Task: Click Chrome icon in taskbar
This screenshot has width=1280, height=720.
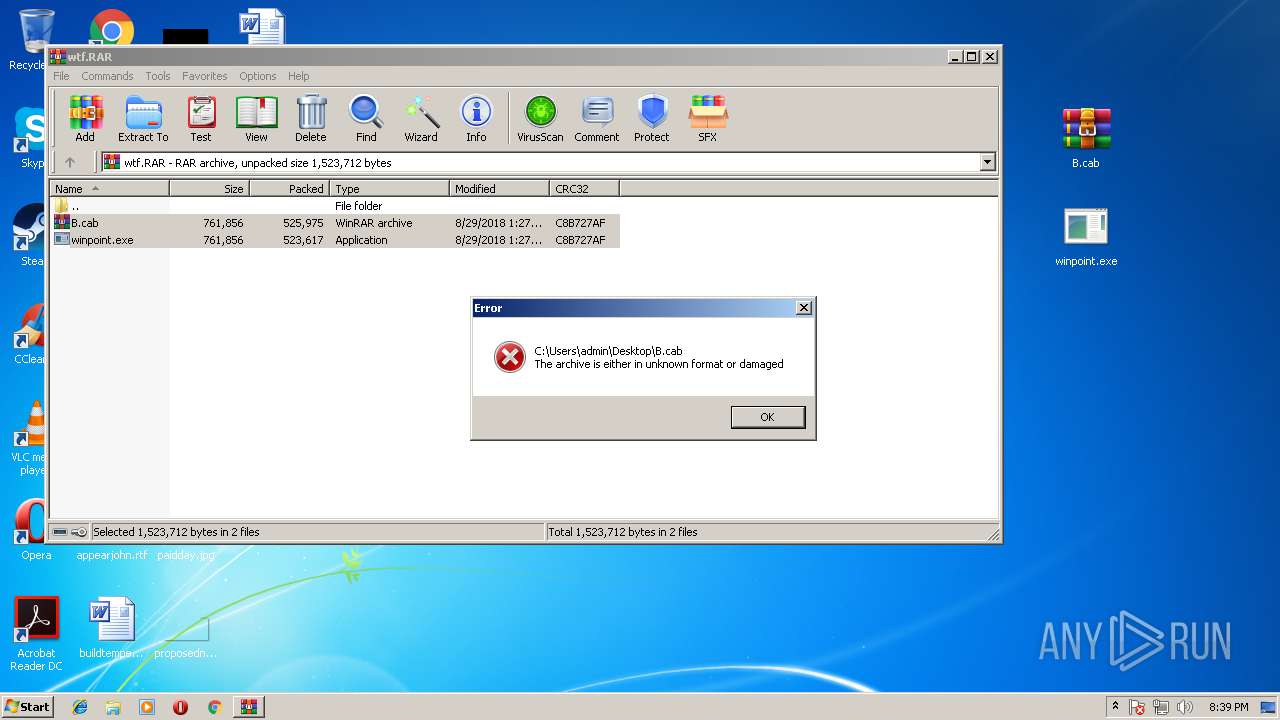Action: tap(214, 707)
